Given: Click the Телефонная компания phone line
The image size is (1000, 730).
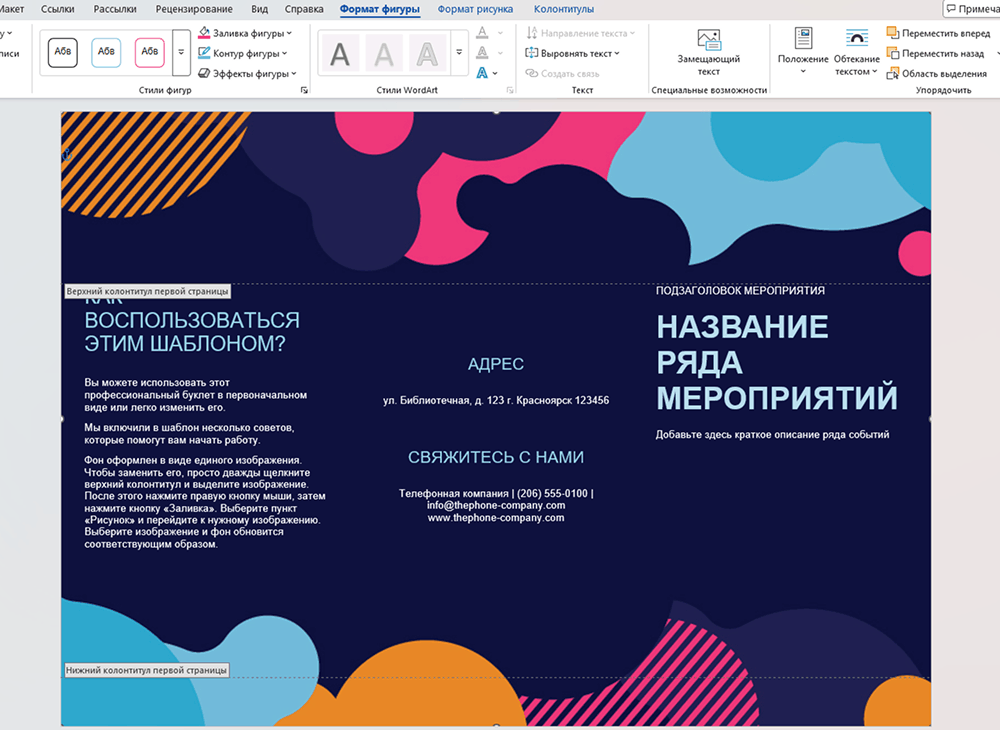Looking at the screenshot, I should pyautogui.click(x=496, y=493).
